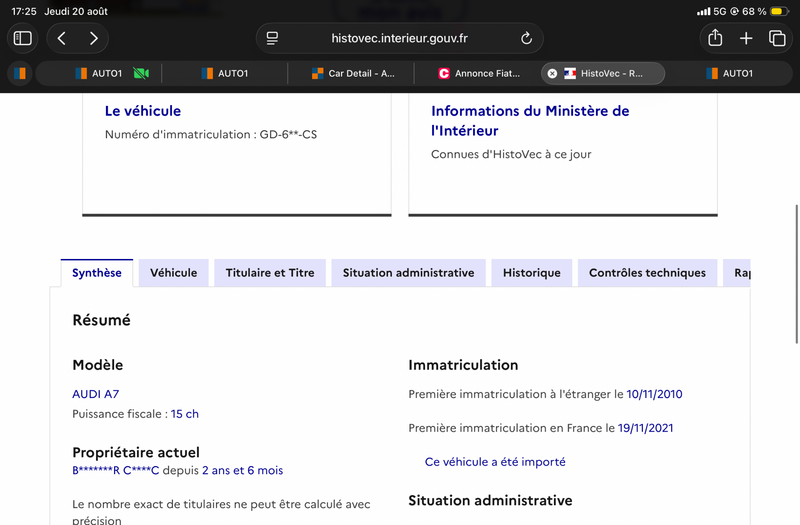
Task: Open a new tab
Action: click(746, 38)
